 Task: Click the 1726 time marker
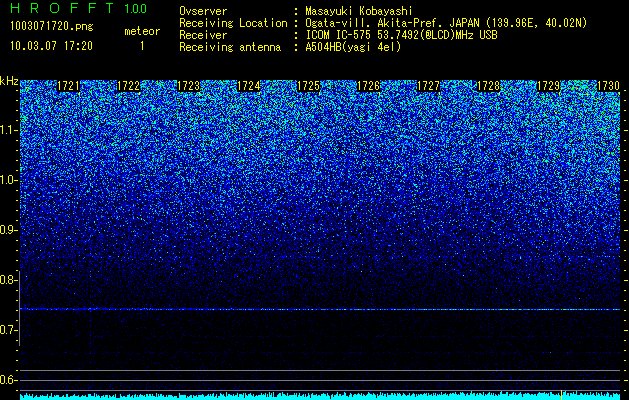tap(369, 86)
